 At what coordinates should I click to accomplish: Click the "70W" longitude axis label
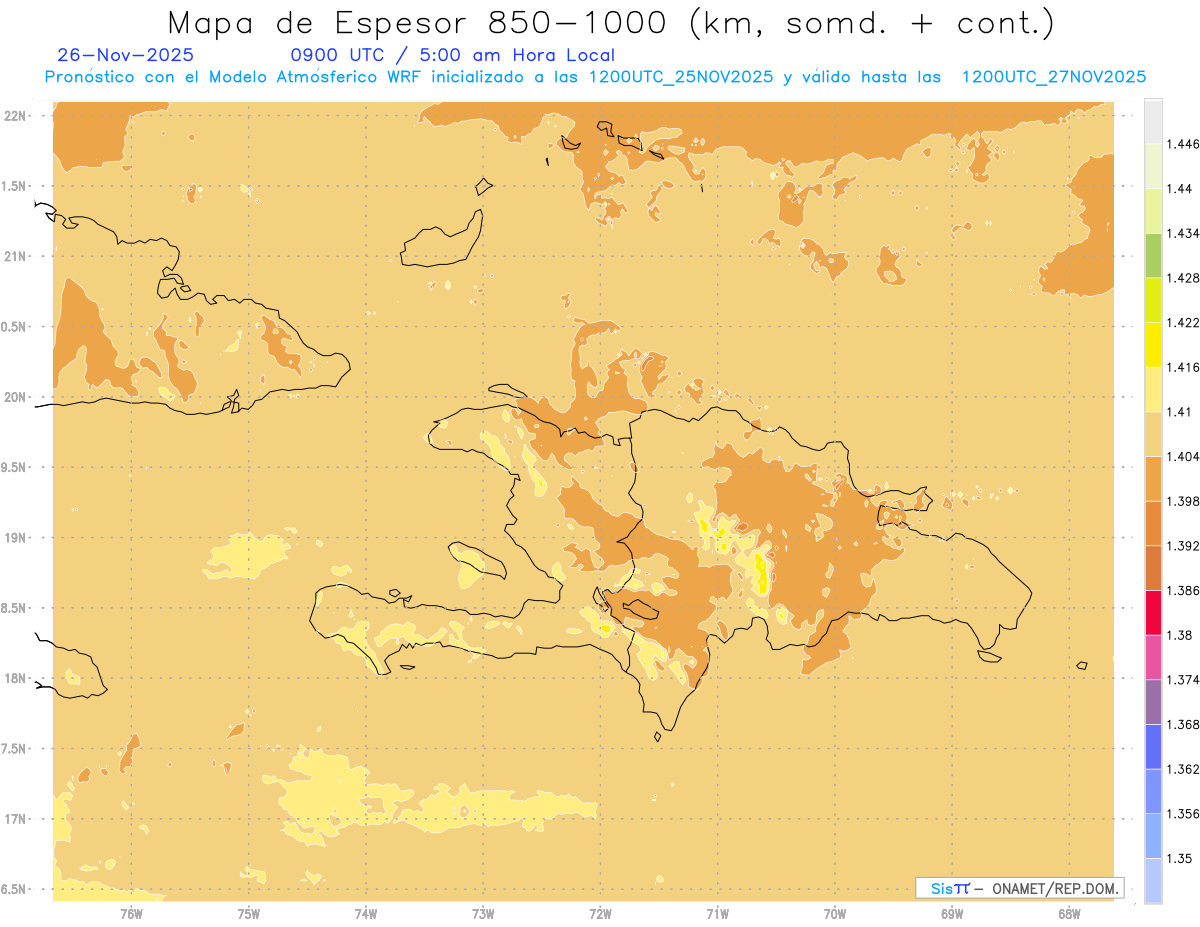[x=835, y=914]
